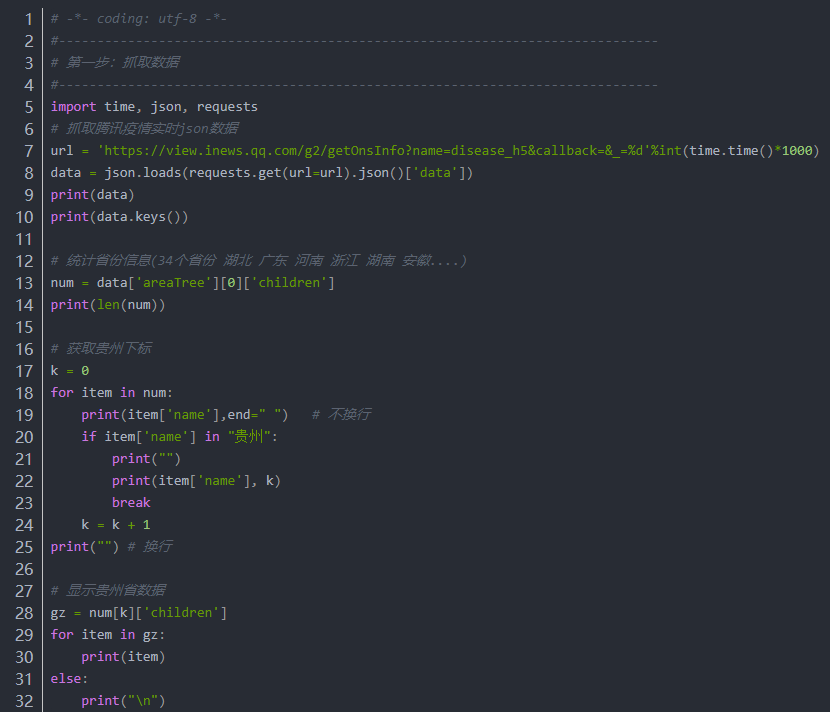830x712 pixels.
Task: Click 'print(data.keys())' on line 10
Action: click(120, 217)
